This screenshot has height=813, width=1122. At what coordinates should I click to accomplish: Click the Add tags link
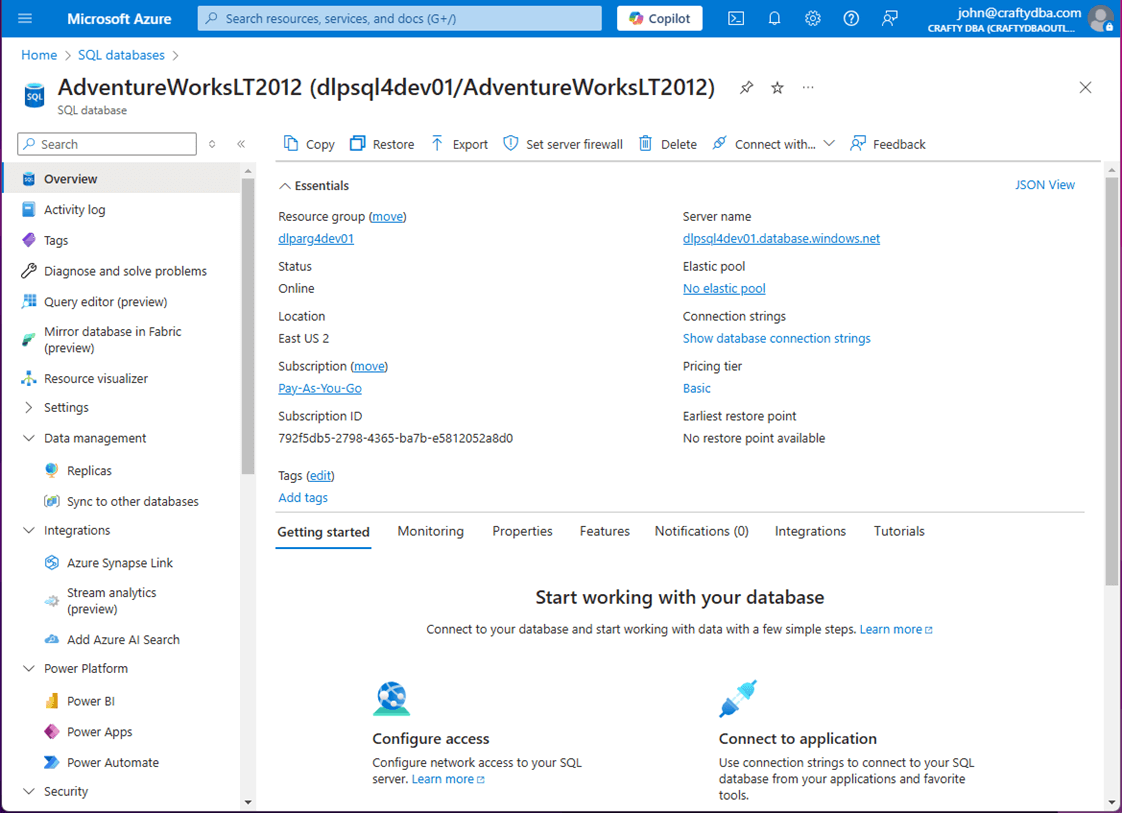303,497
